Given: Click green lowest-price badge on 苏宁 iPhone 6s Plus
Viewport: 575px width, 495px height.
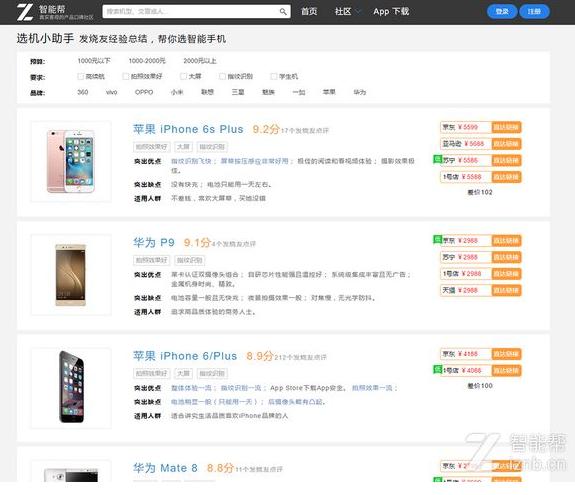Looking at the screenshot, I should click(x=437, y=159).
